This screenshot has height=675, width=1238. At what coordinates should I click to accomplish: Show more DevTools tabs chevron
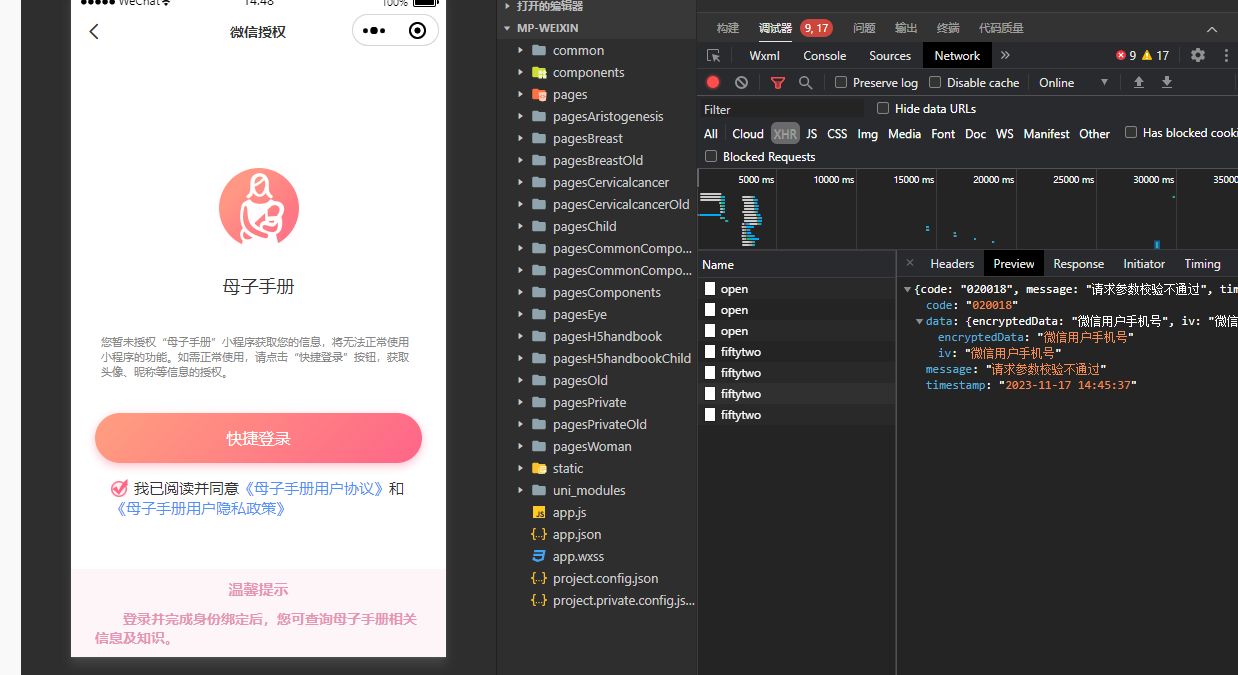1005,56
